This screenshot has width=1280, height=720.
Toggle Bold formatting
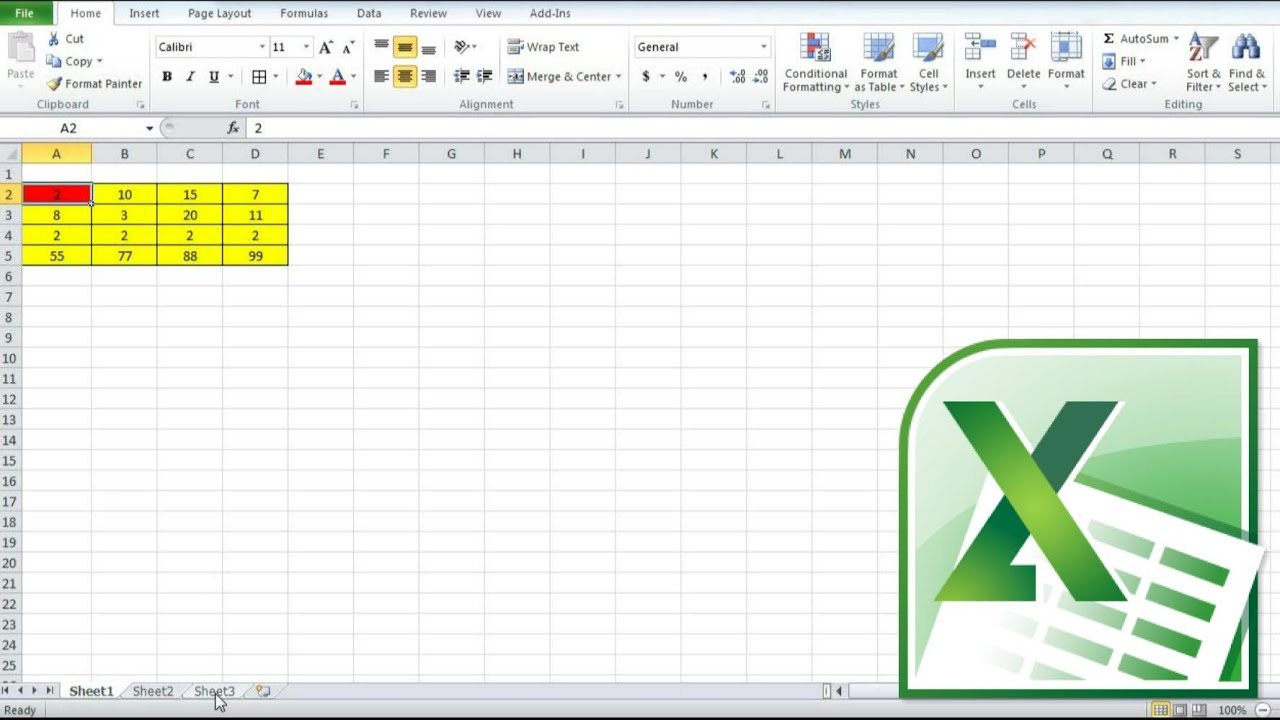pyautogui.click(x=167, y=77)
